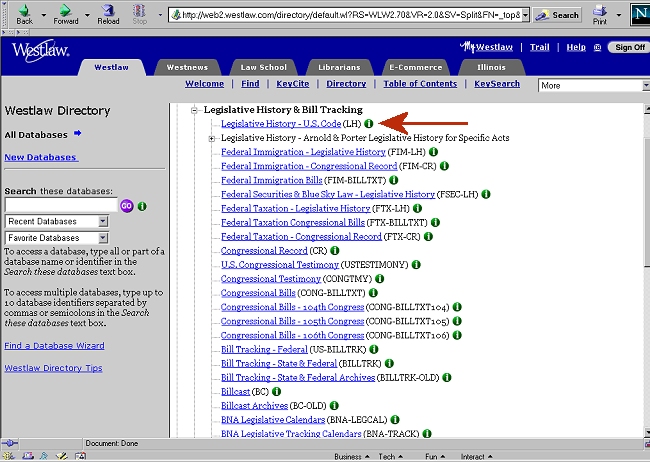Open the KeyCite menu link
This screenshot has height=462, width=650.
tap(293, 84)
